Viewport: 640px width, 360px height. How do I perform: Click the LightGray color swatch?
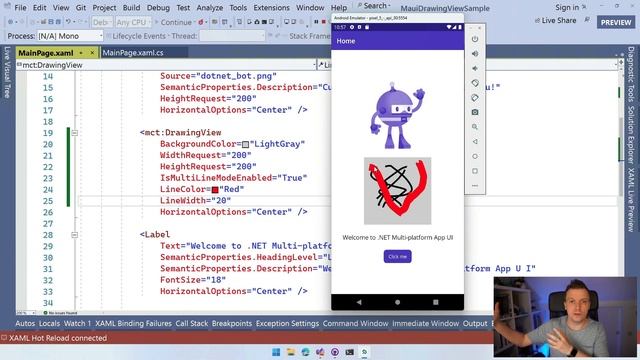click(x=245, y=144)
